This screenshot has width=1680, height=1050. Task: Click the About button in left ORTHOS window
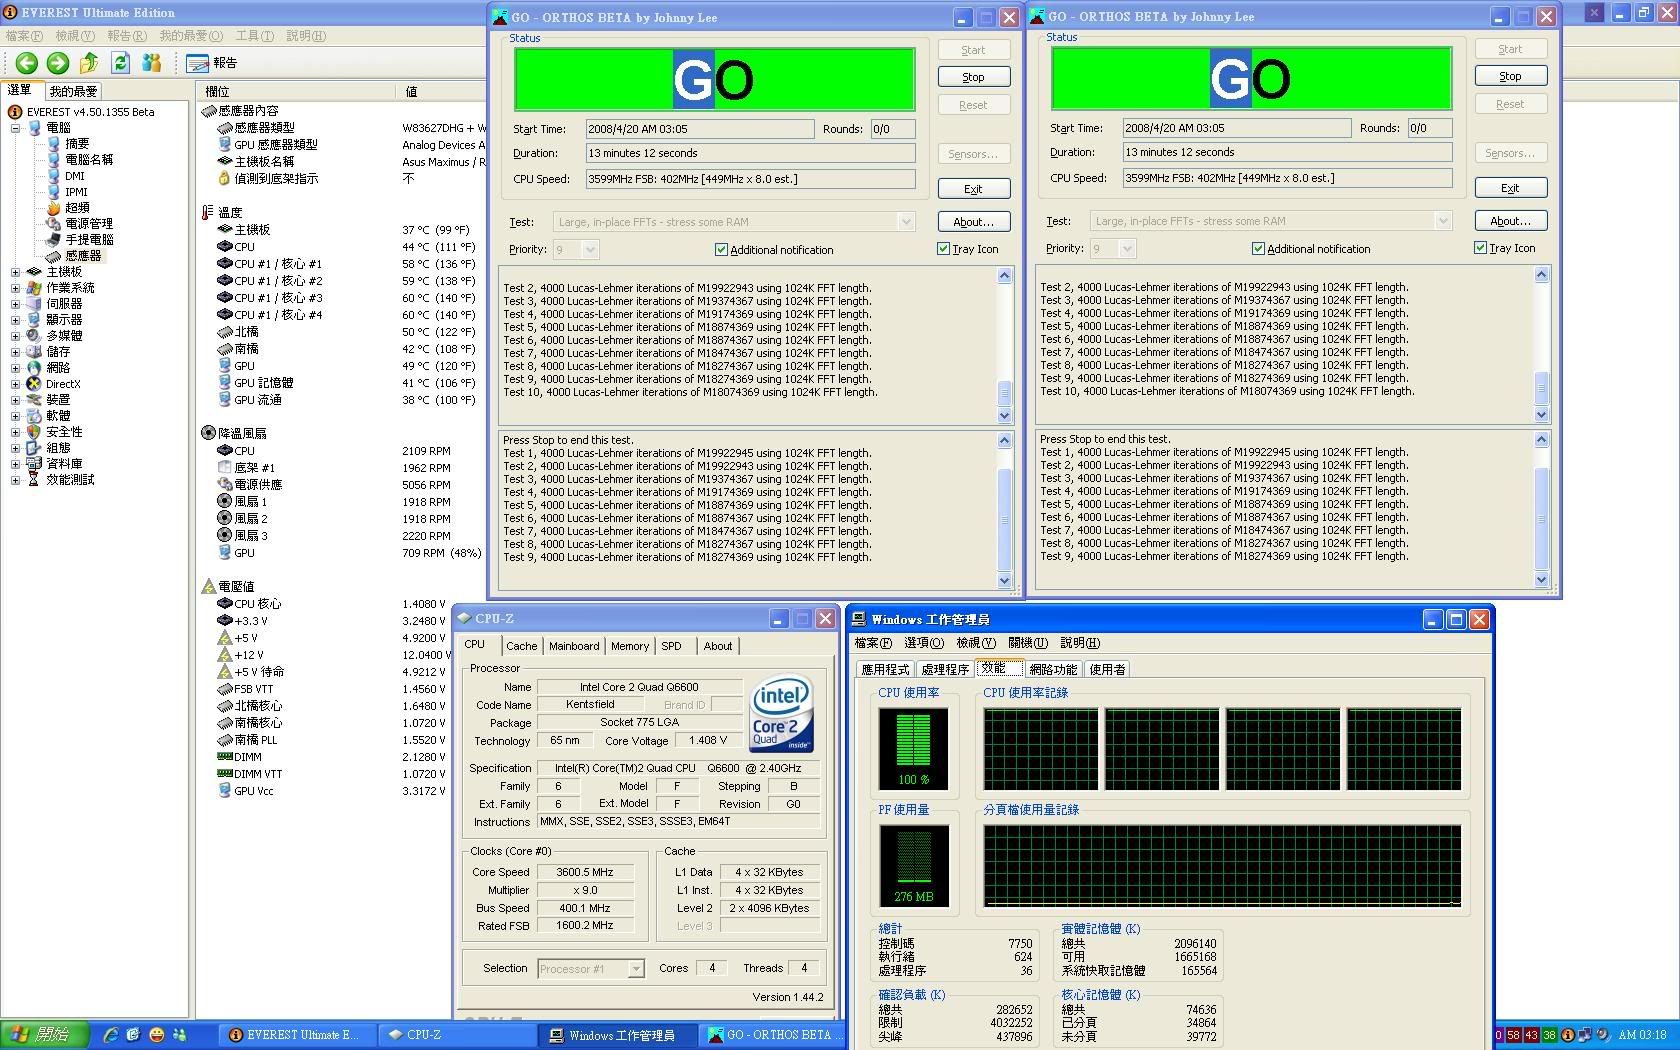(973, 222)
